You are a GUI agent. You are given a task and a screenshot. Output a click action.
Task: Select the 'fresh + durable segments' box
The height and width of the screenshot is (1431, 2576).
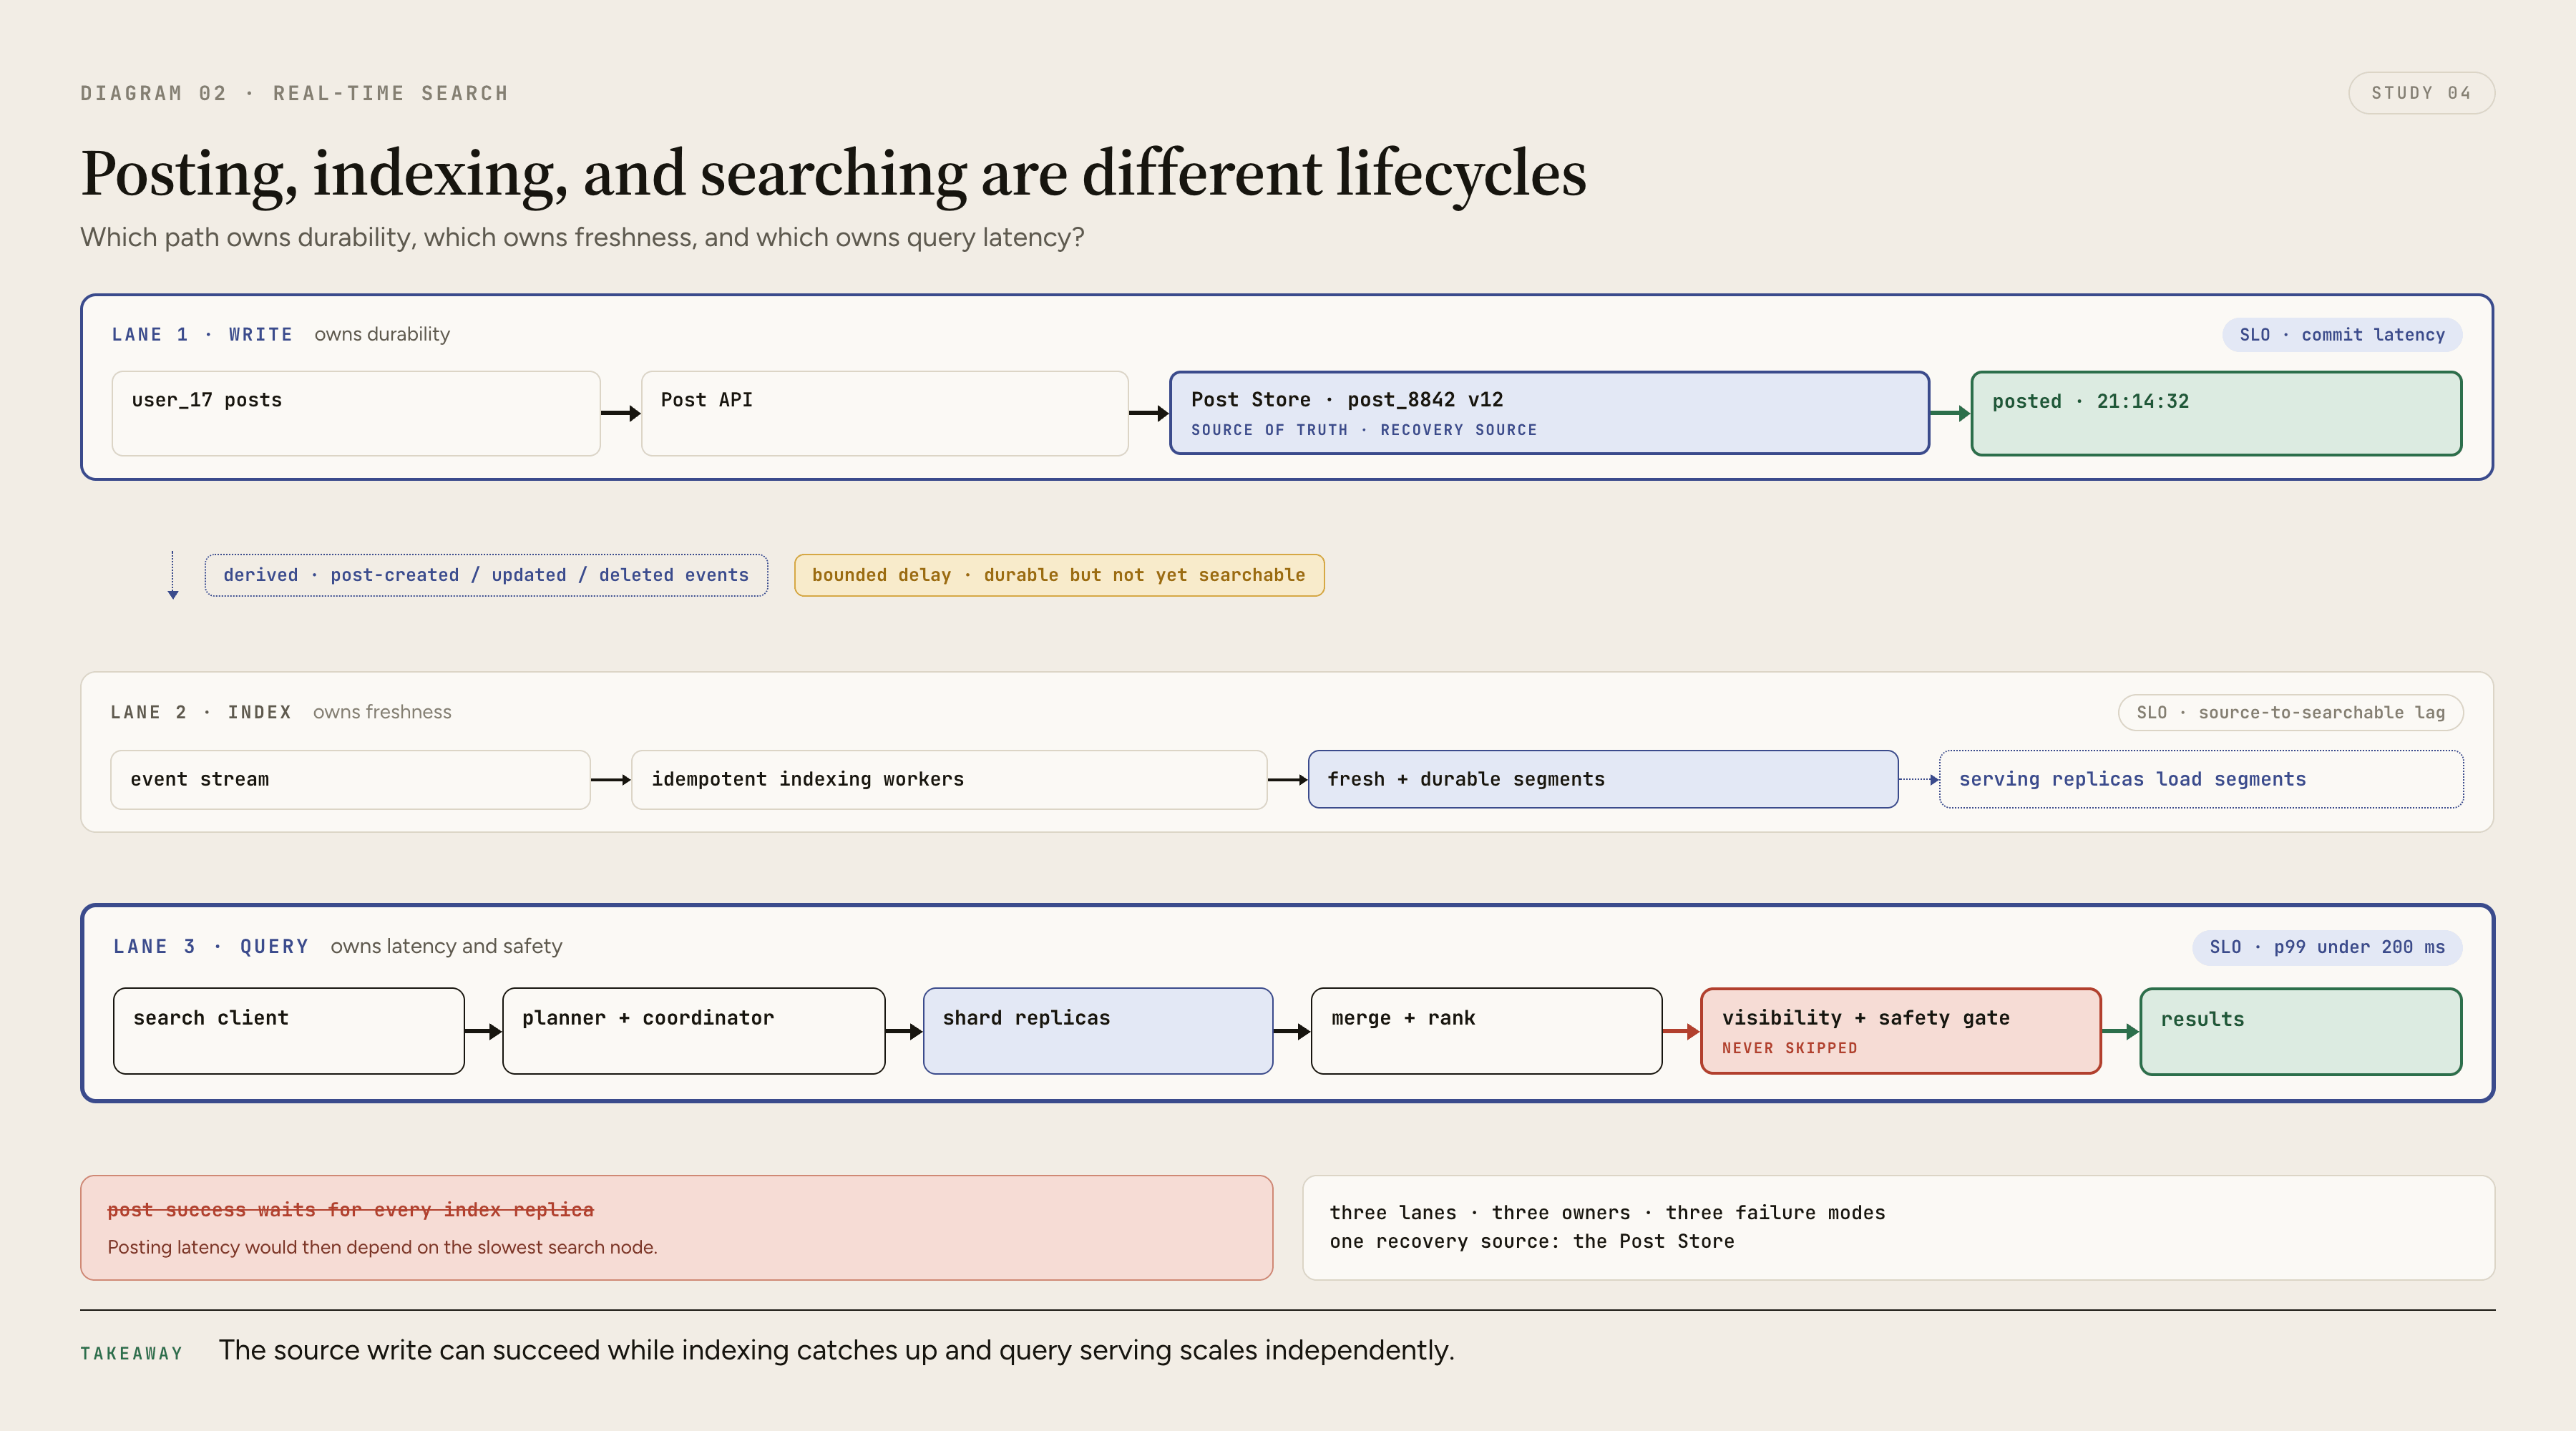coord(1603,779)
